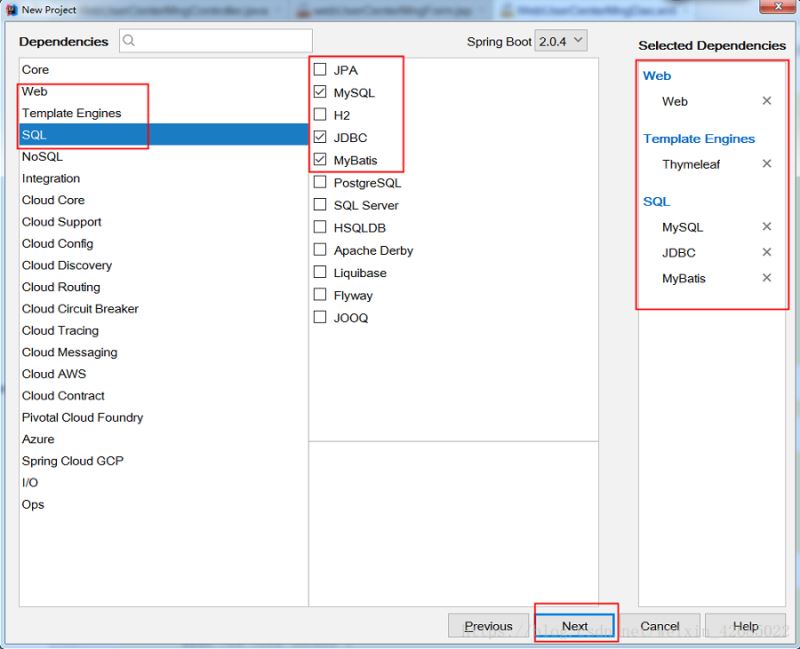This screenshot has width=800, height=649.
Task: Go back with the Previous button
Action: (488, 626)
